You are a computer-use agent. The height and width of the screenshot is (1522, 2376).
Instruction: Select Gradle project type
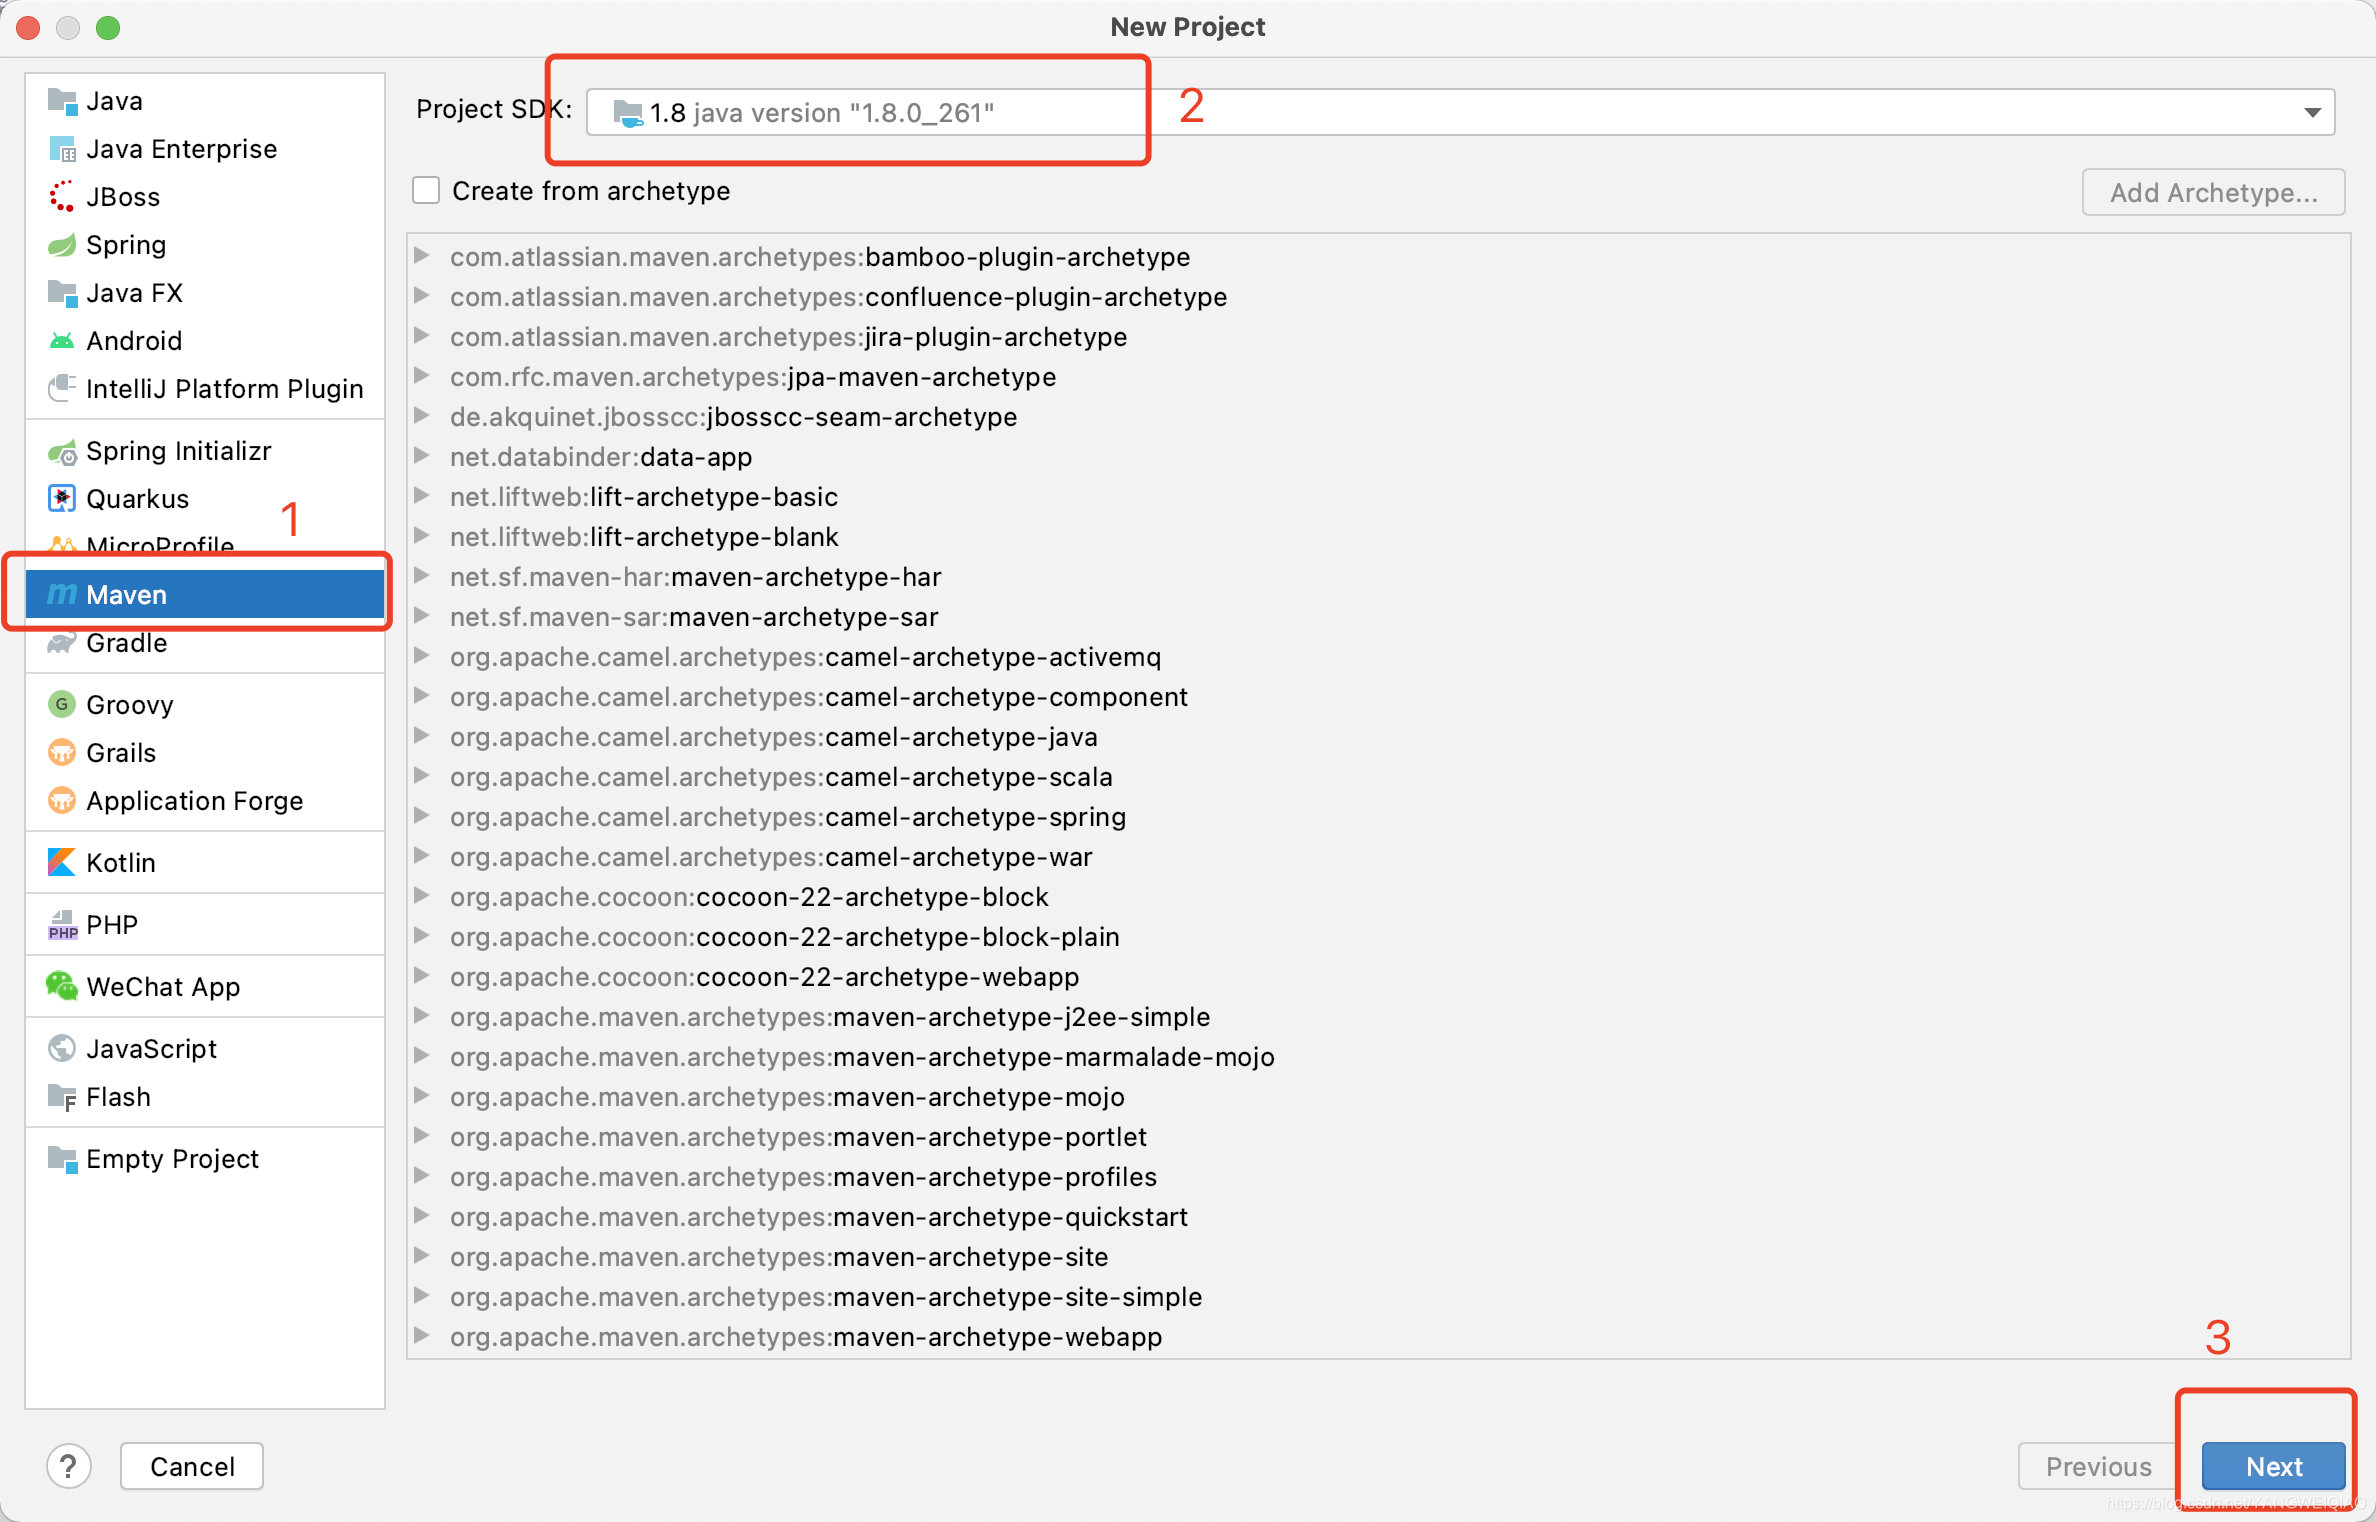[128, 644]
